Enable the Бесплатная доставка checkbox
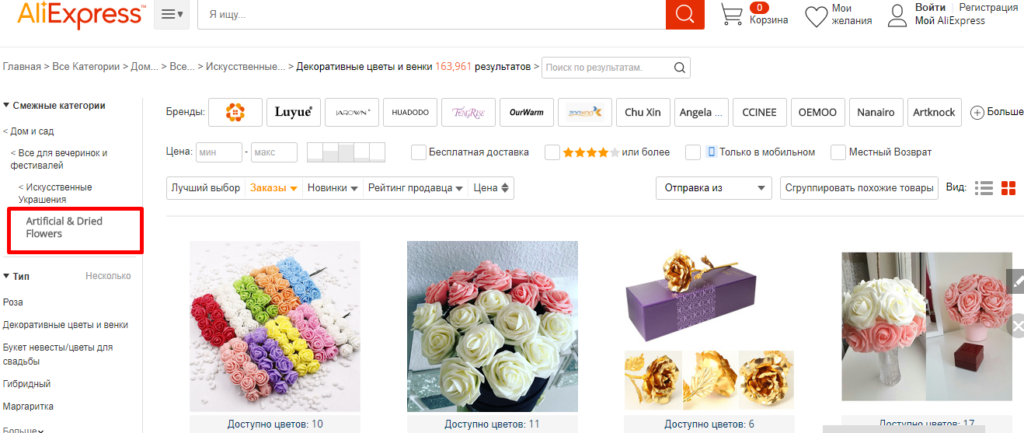The width and height of the screenshot is (1024, 433). click(x=419, y=153)
